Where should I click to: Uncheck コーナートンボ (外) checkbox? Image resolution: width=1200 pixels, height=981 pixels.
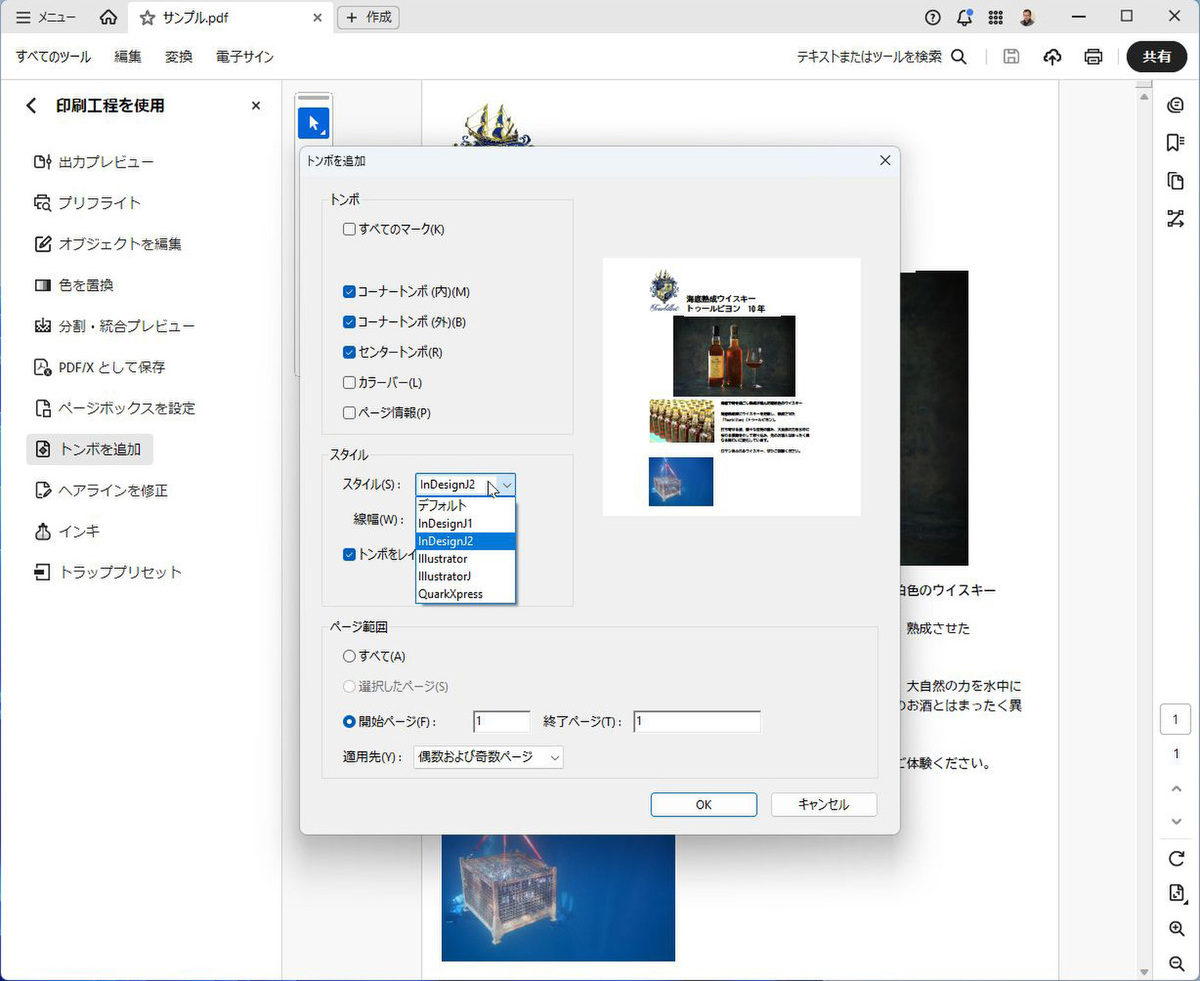pos(349,322)
